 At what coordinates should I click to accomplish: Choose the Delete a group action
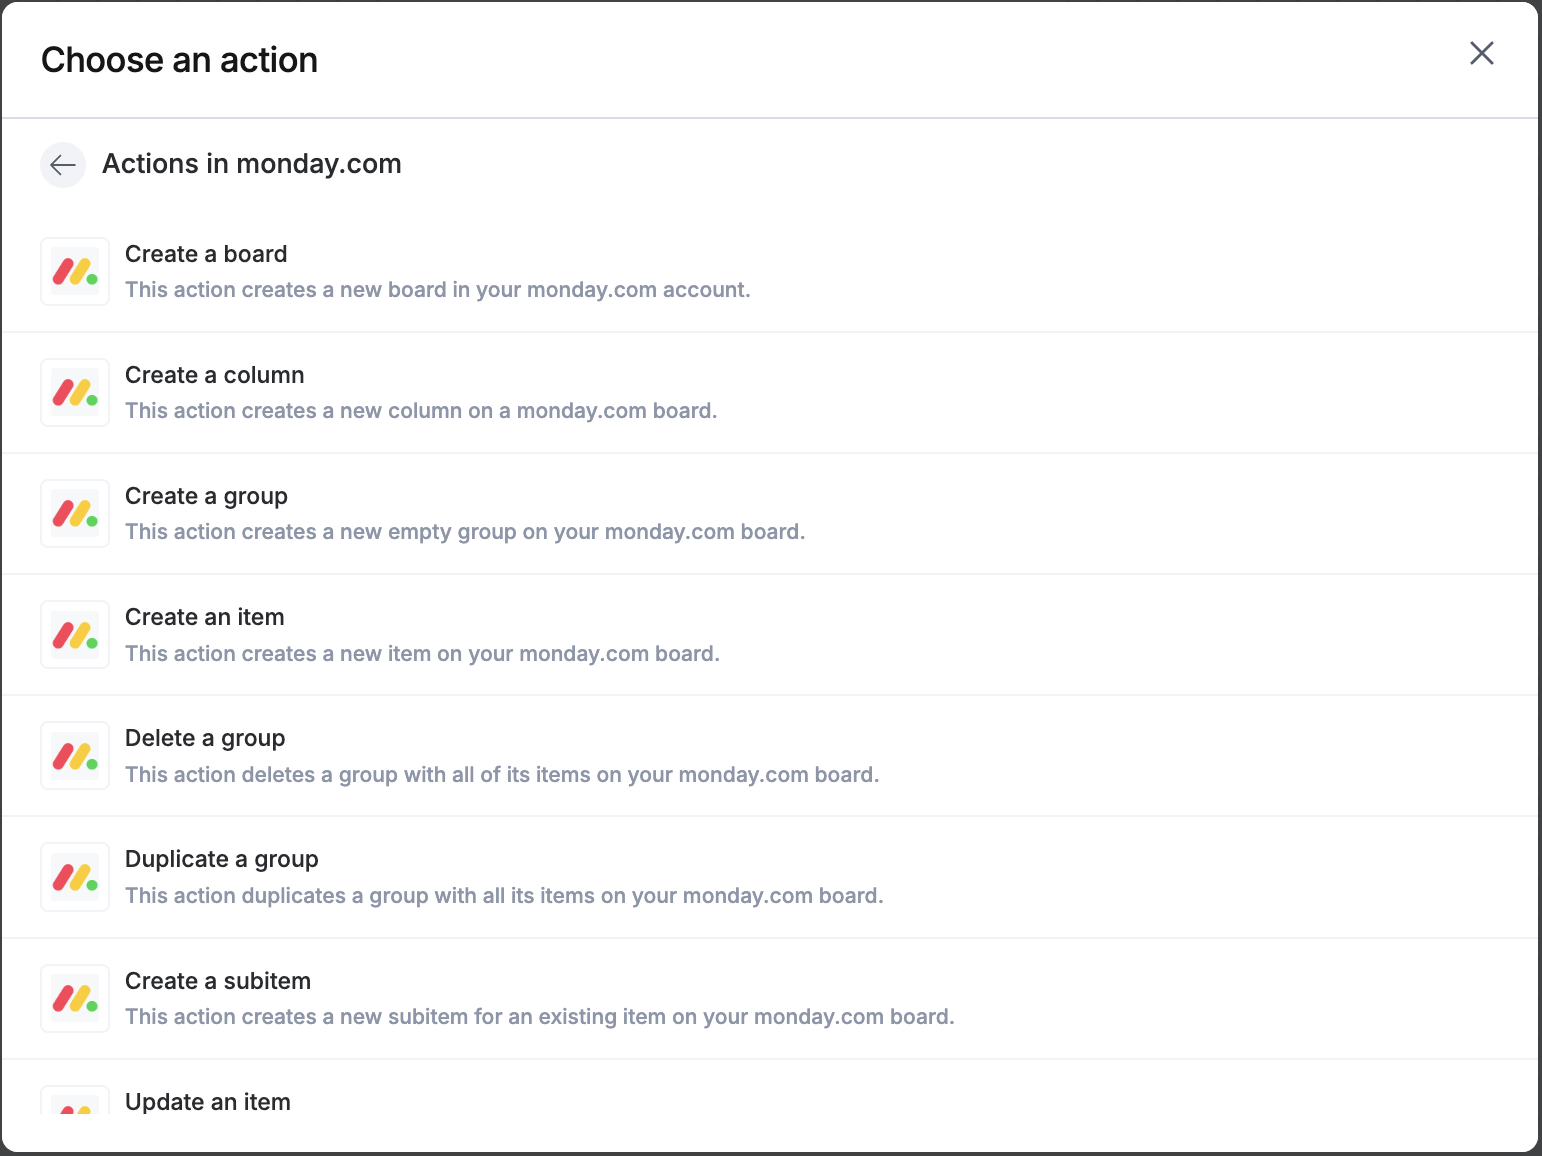(770, 755)
